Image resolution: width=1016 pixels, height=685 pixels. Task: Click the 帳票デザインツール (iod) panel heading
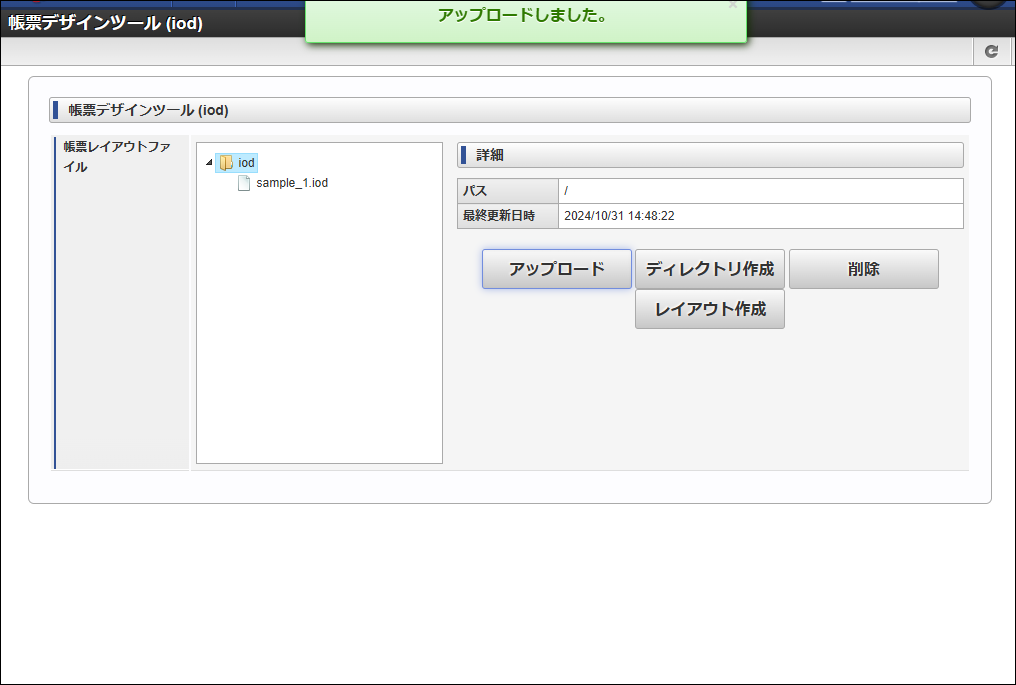click(x=510, y=110)
